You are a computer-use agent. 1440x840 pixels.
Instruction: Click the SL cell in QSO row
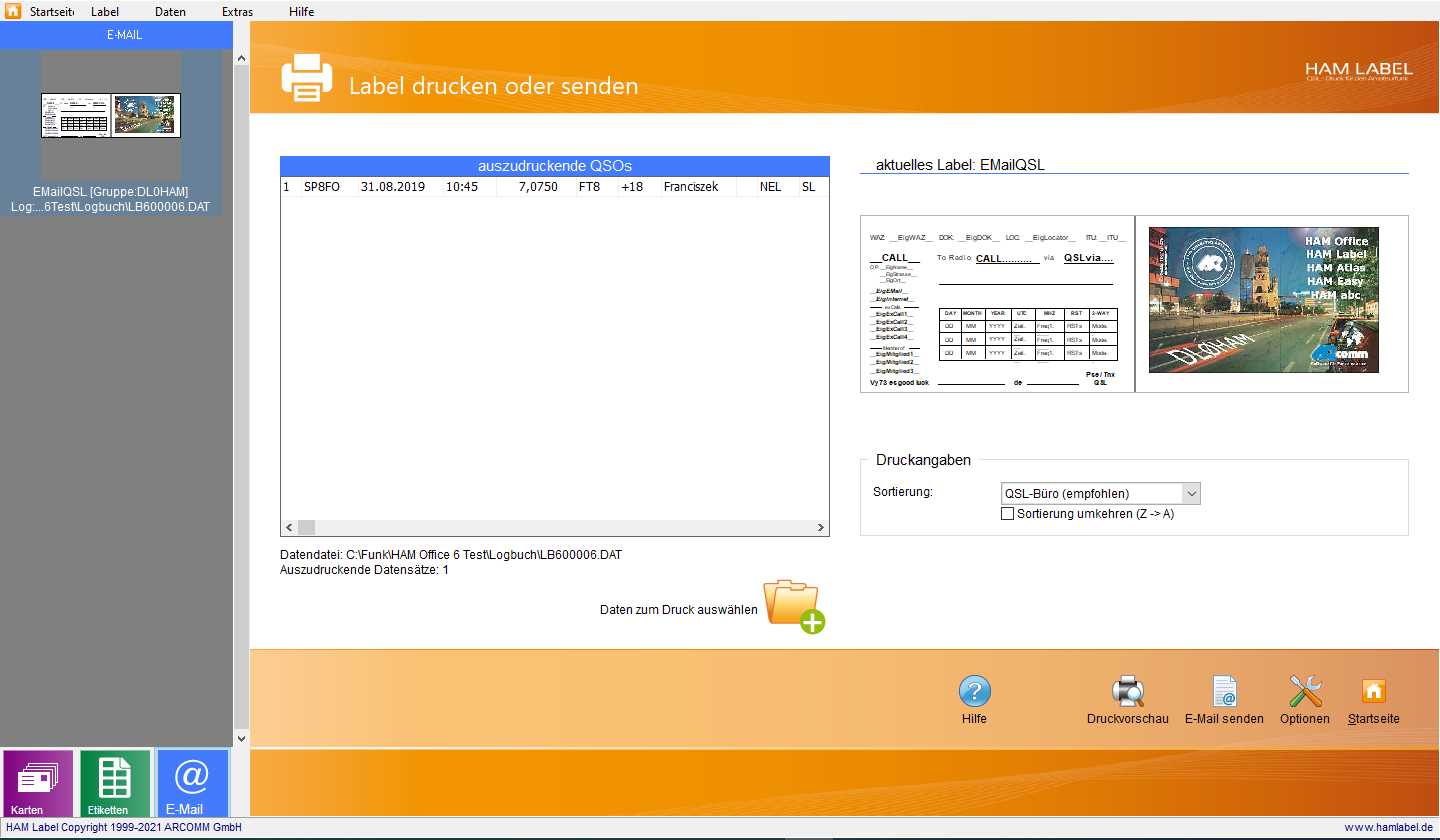coord(809,187)
